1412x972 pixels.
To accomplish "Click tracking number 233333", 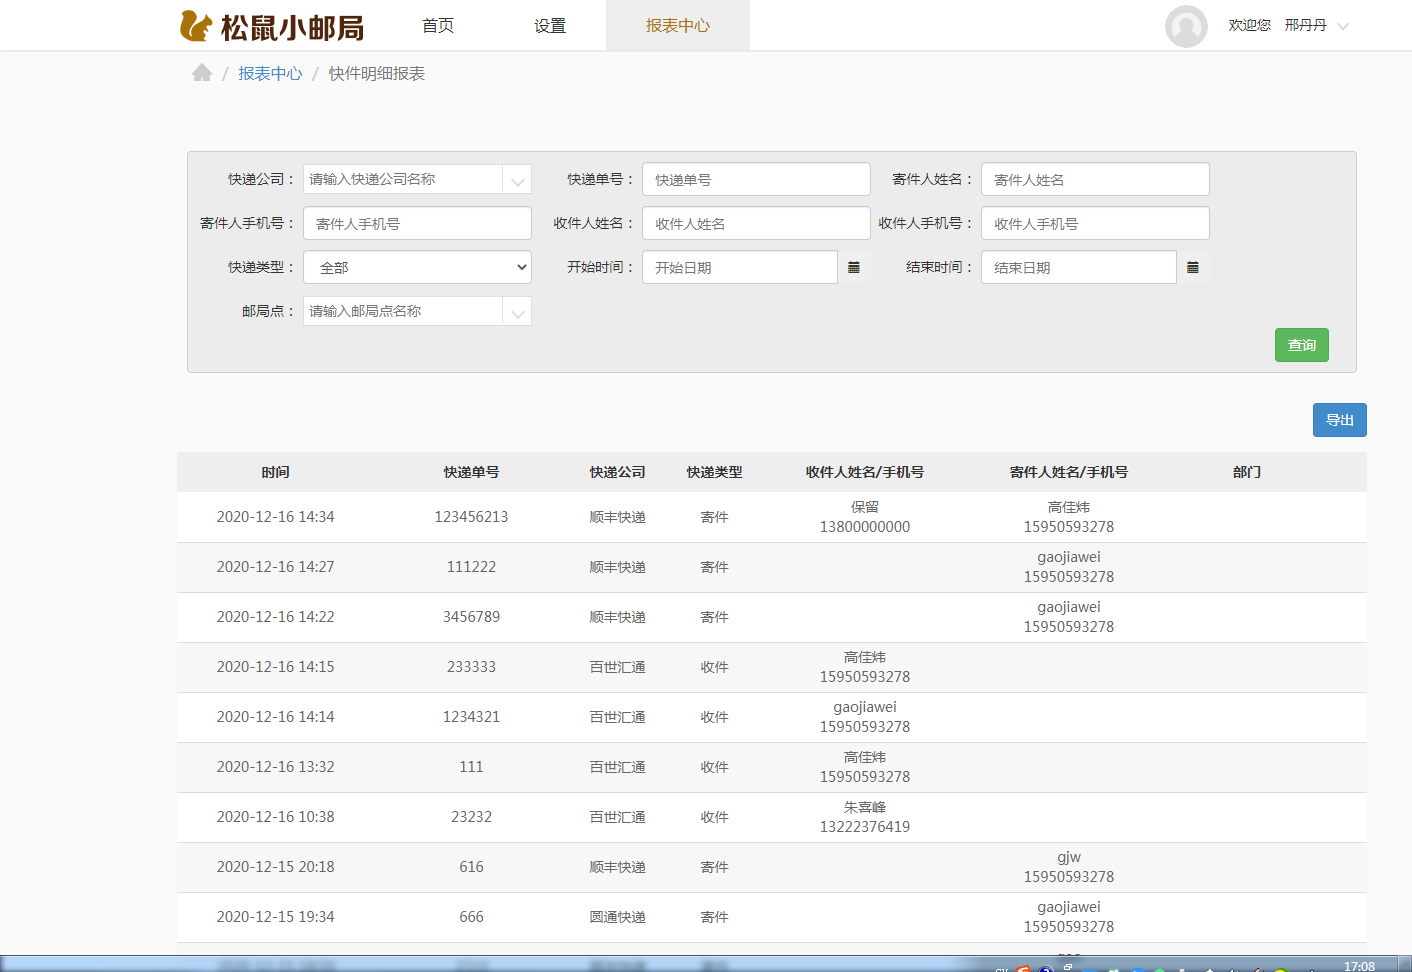I will coord(472,667).
